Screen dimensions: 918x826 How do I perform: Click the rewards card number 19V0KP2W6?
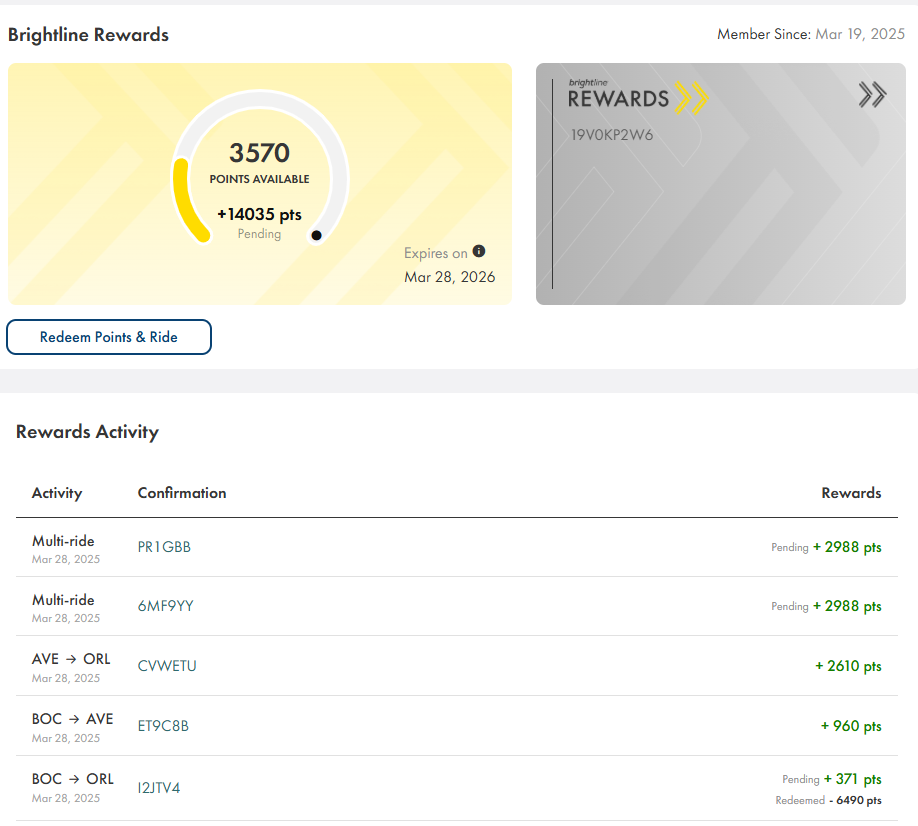[612, 135]
